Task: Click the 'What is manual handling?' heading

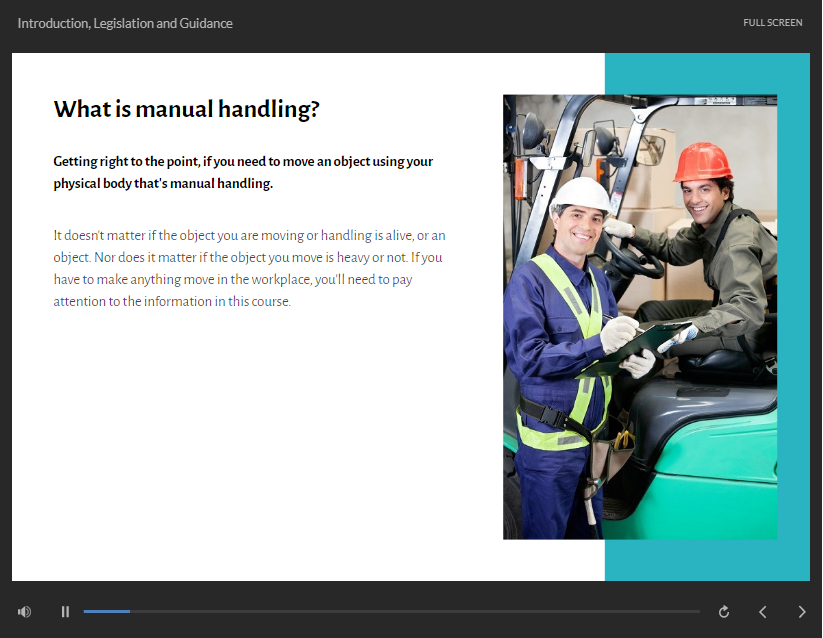Action: click(x=186, y=109)
